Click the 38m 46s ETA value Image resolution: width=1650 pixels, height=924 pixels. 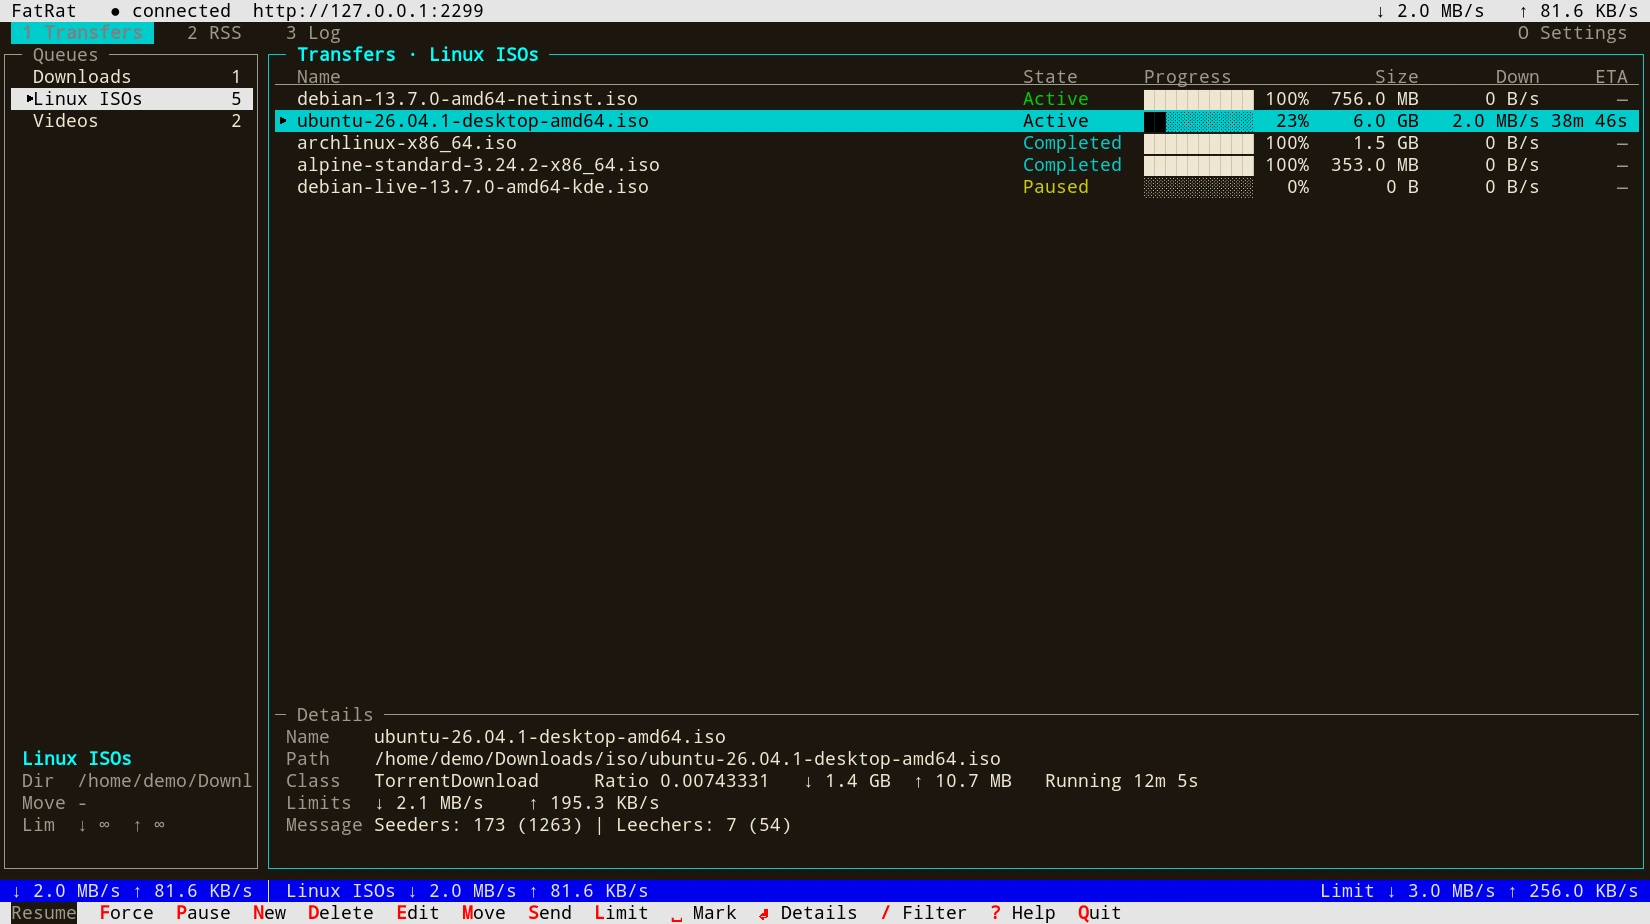pyautogui.click(x=1589, y=121)
